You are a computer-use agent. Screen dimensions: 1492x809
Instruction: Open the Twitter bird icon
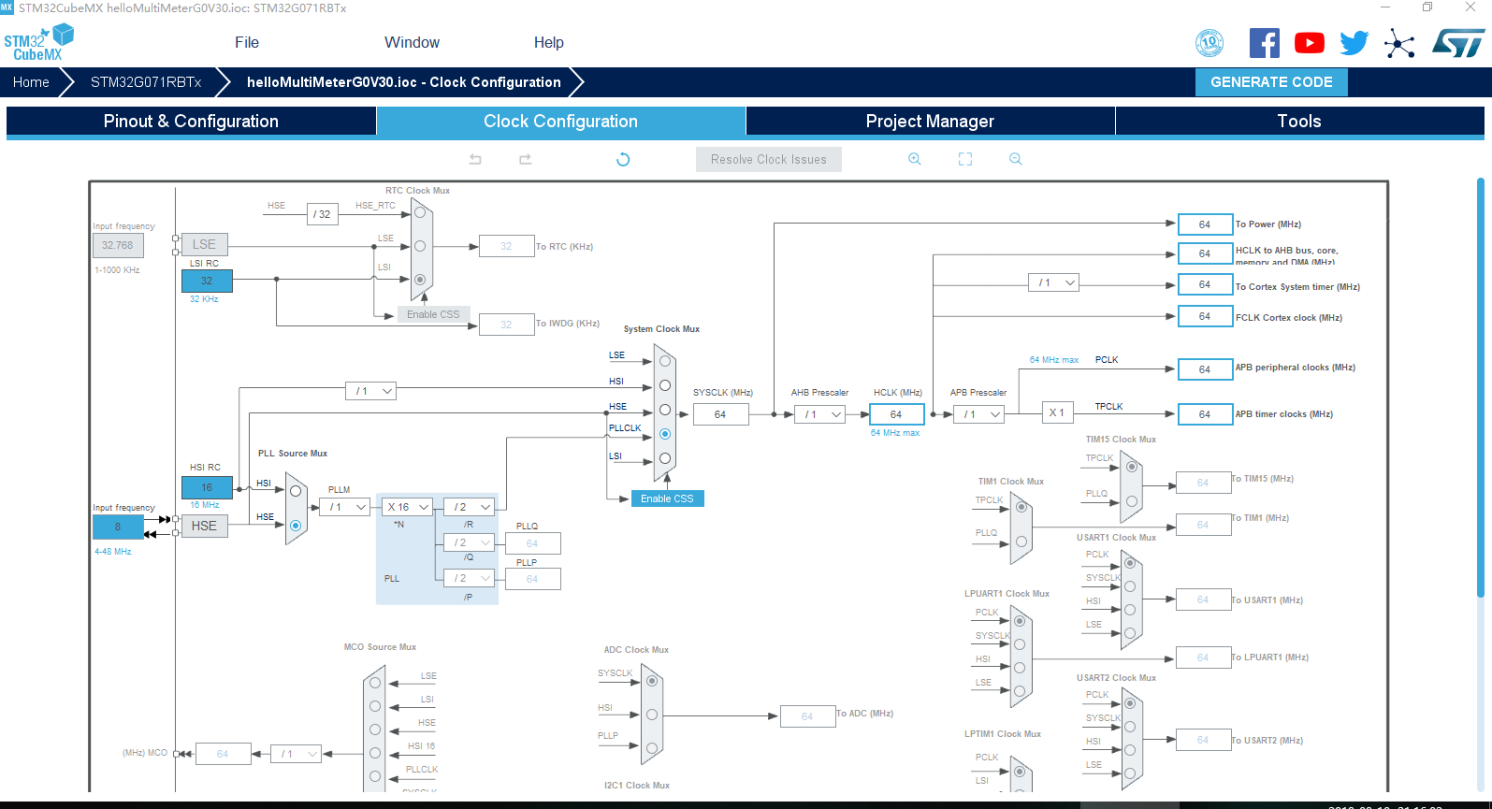(x=1354, y=42)
